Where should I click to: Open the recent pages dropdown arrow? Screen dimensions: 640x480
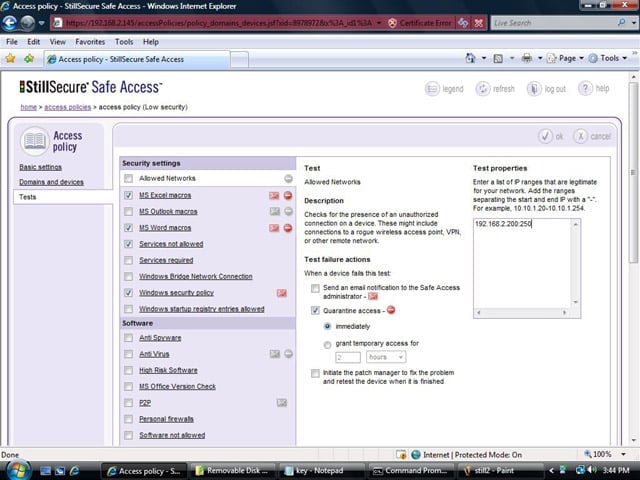tap(41, 23)
